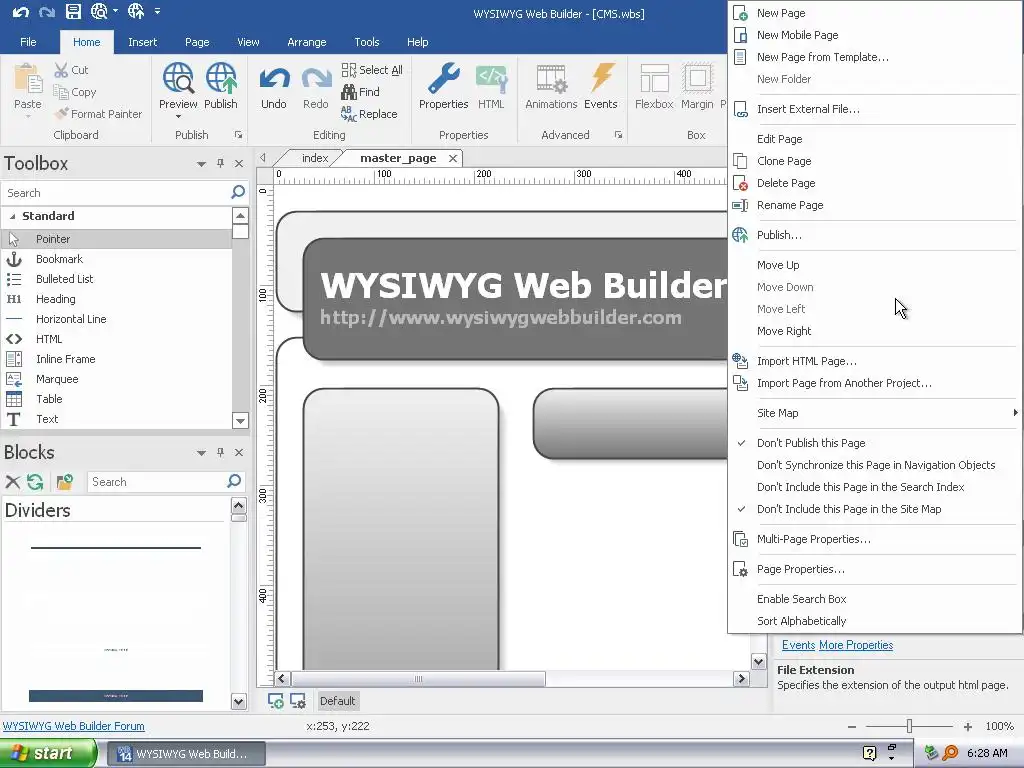Open Properties wrench icon

(443, 78)
